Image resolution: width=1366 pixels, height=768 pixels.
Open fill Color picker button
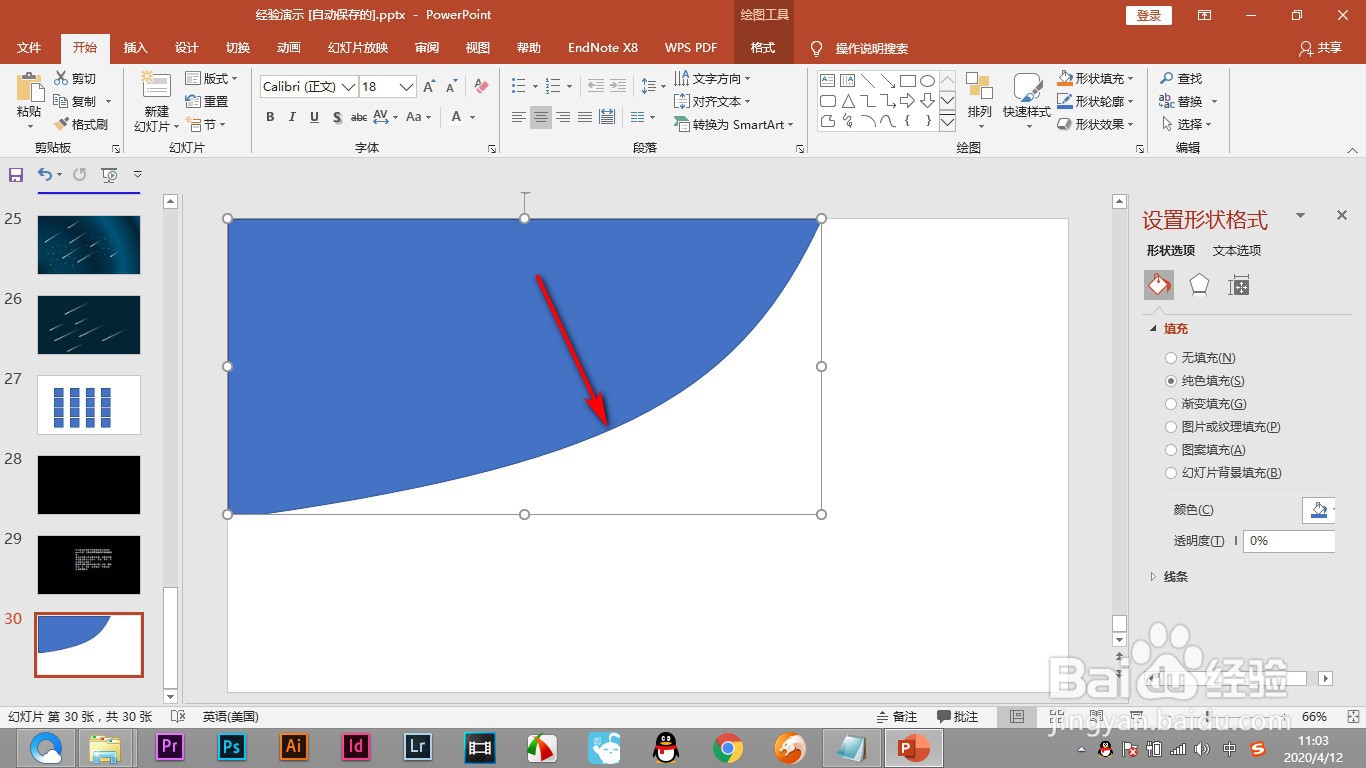(1319, 510)
